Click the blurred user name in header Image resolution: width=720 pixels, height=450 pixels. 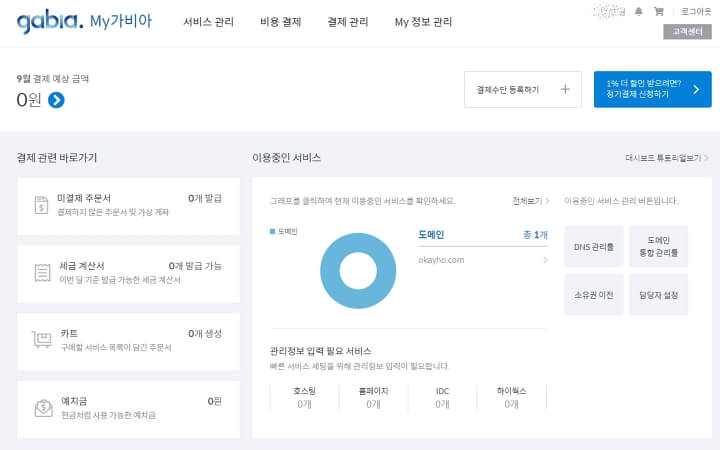[609, 11]
